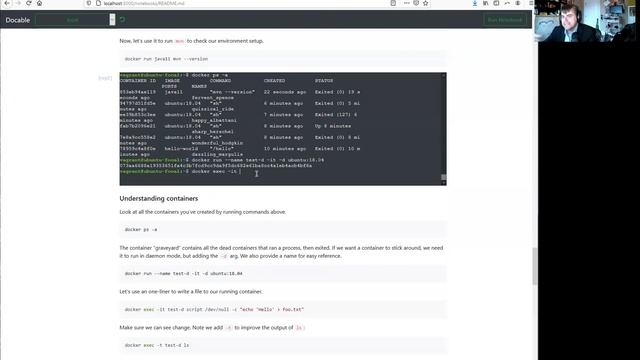Open the browser library icon
Screen dimensions: 640x360
[485, 3]
